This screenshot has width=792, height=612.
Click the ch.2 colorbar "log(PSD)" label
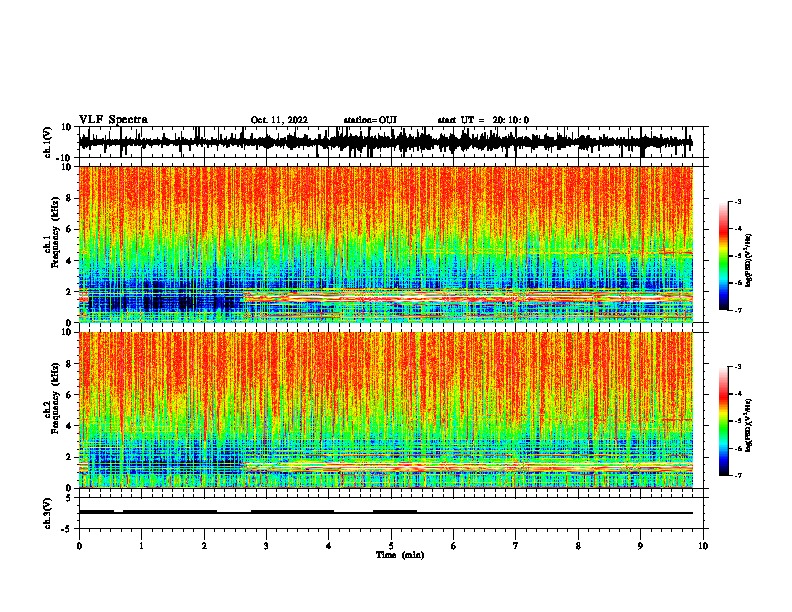coord(749,424)
